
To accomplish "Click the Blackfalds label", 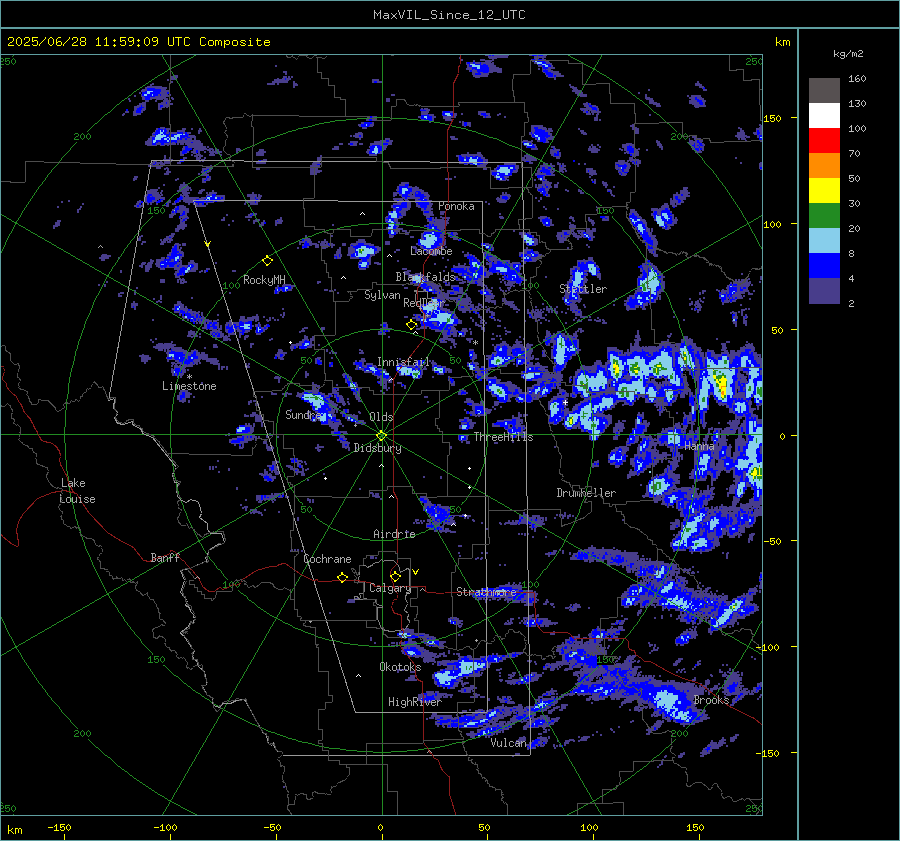I will [x=425, y=277].
